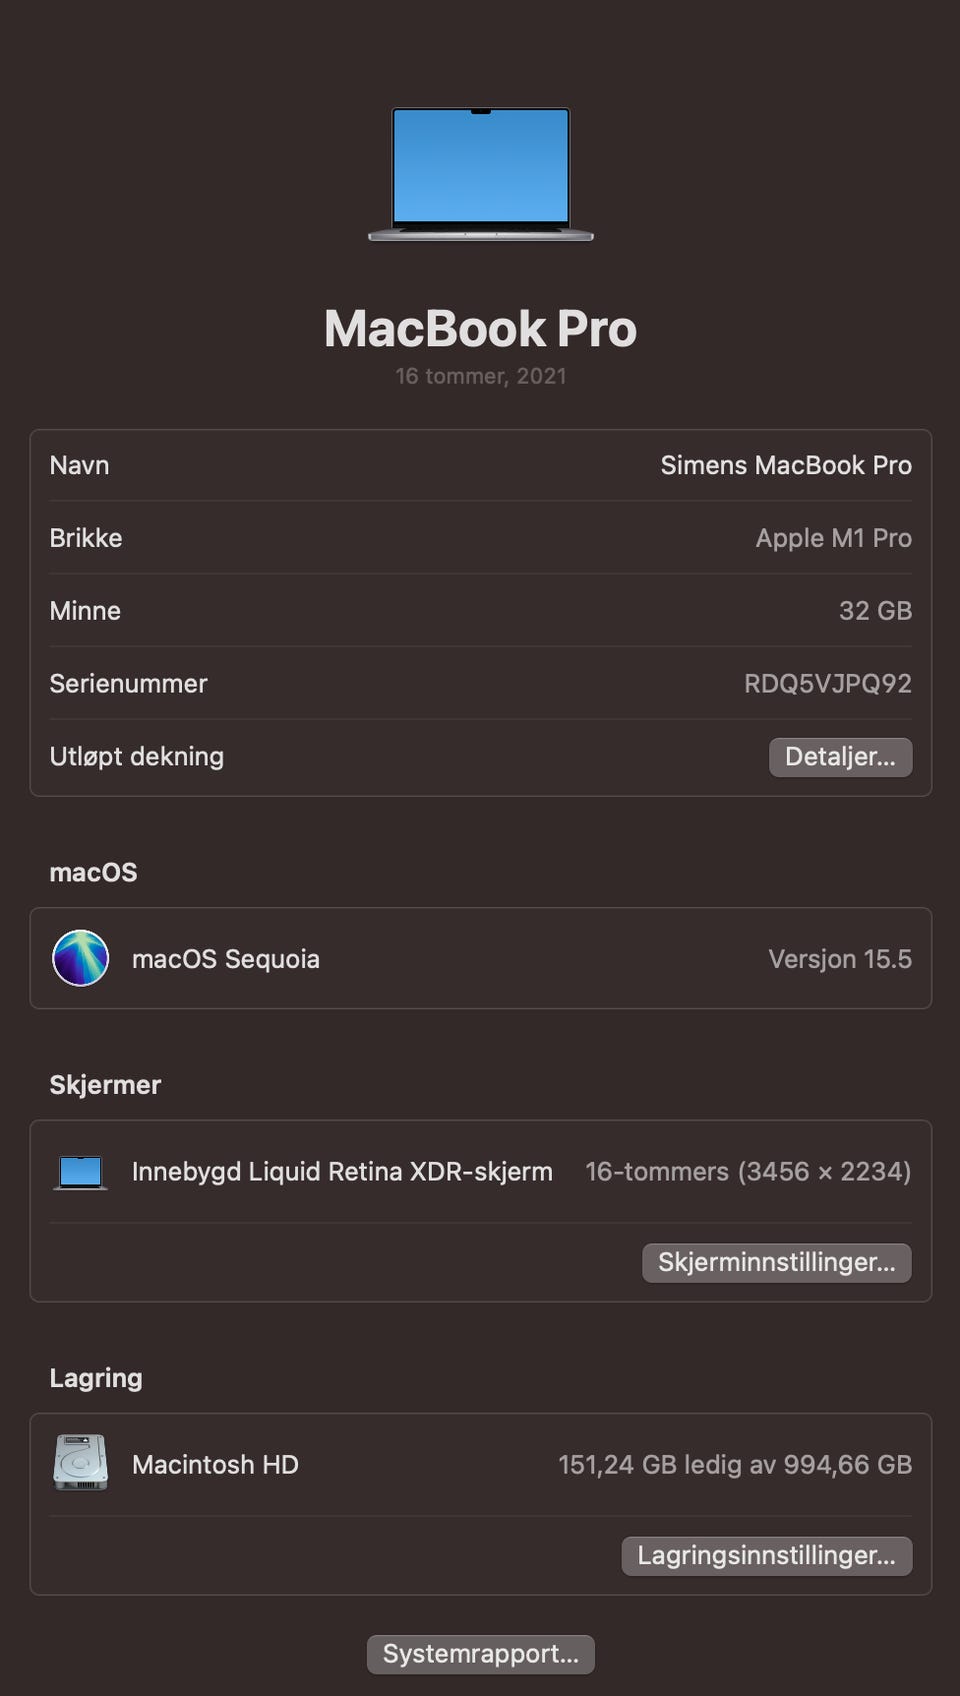Click the Apple M1 Pro chip value
The image size is (960, 1696).
(x=834, y=538)
